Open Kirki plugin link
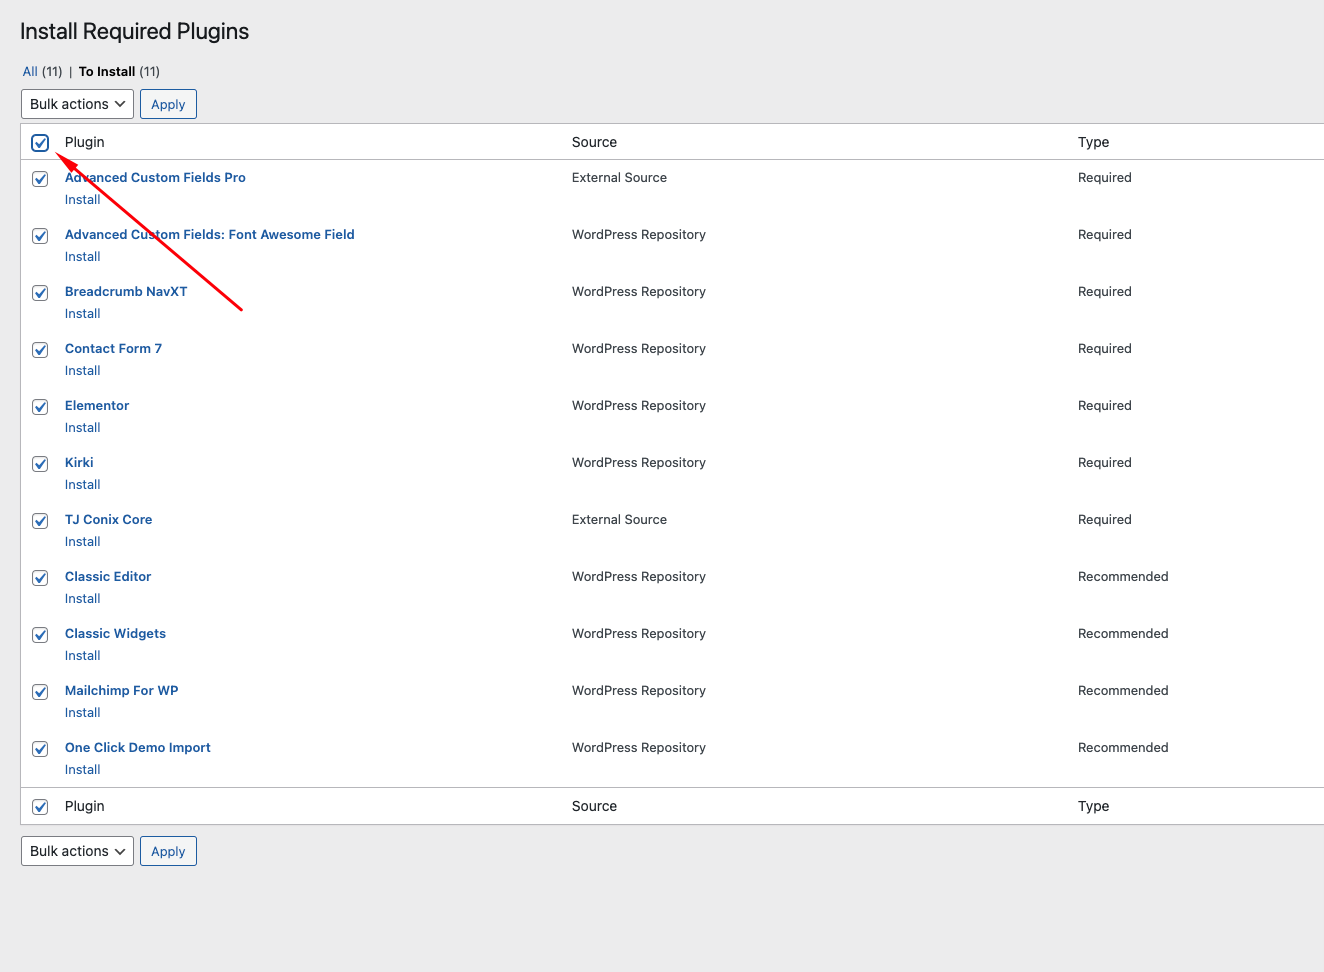This screenshot has width=1324, height=972. click(79, 462)
